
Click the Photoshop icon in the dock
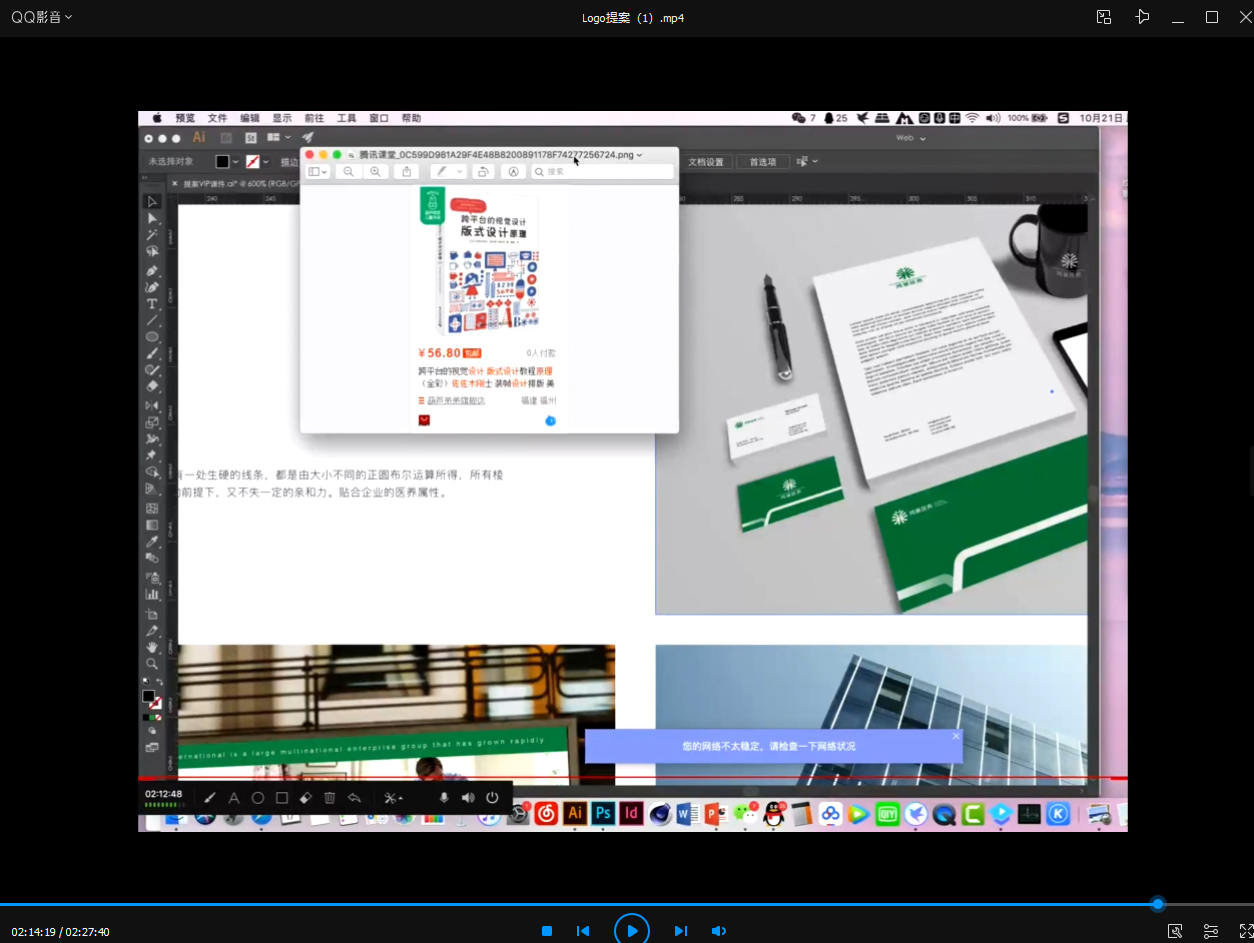pyautogui.click(x=602, y=813)
